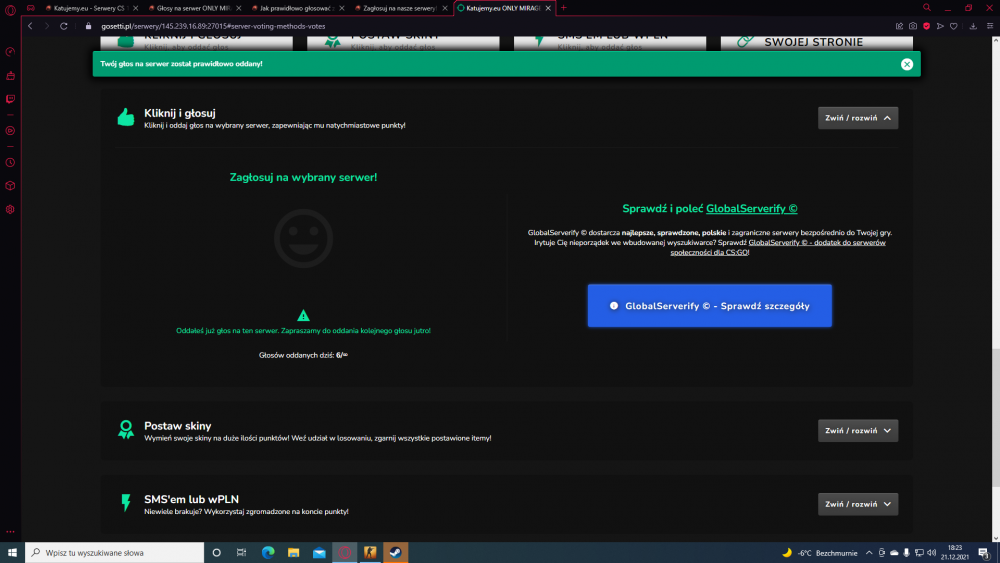Click heart bookmark icon in address bar

coord(953,26)
